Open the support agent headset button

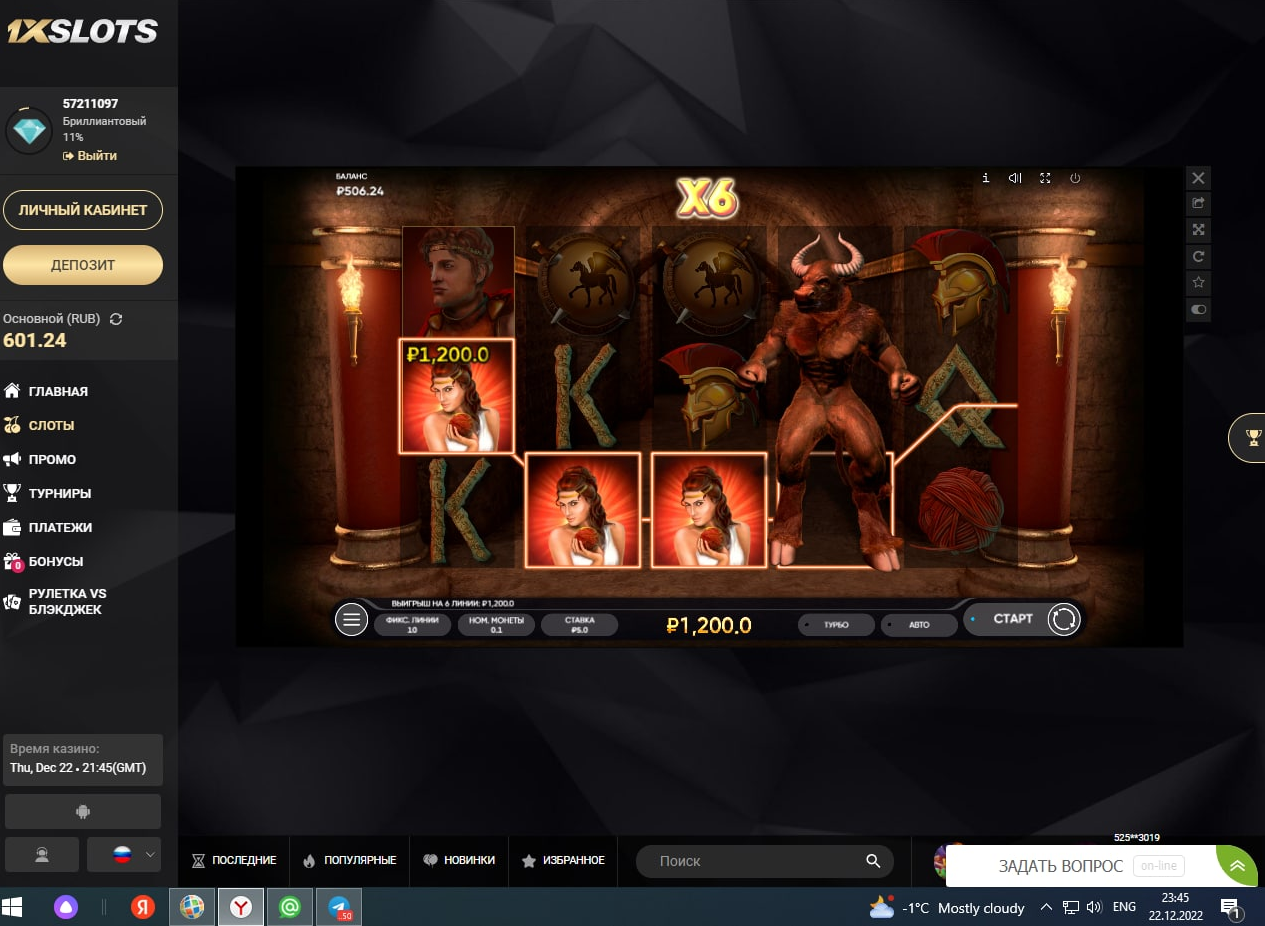[x=42, y=855]
